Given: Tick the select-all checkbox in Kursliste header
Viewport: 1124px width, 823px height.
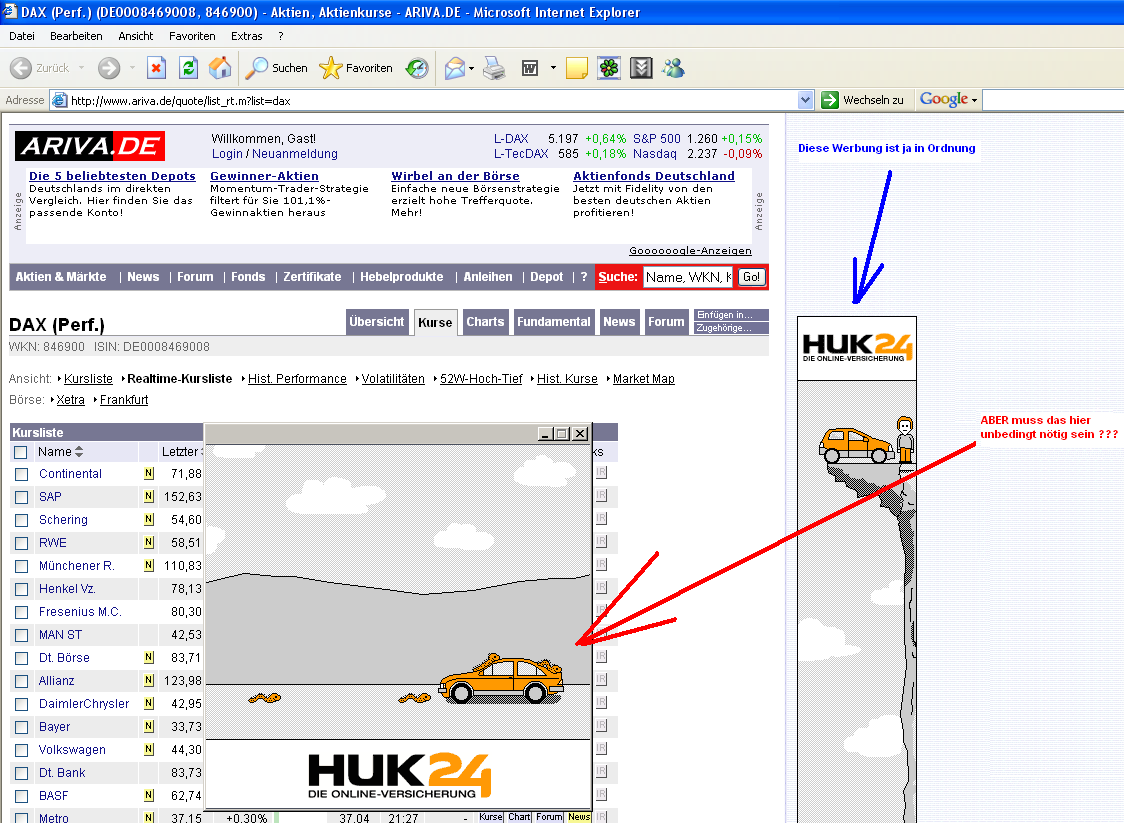Looking at the screenshot, I should pyautogui.click(x=21, y=452).
